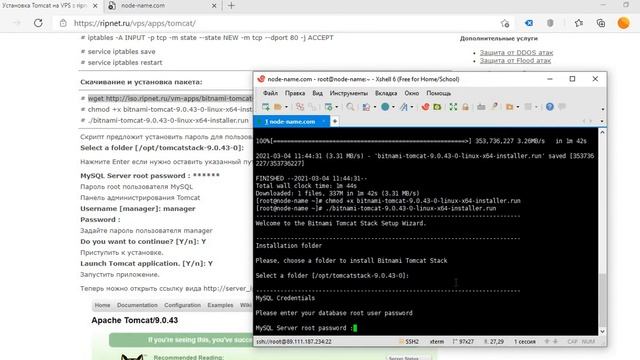Click the Highlight marker icon in Xshell
The width and height of the screenshot is (640, 360).
tap(494, 107)
